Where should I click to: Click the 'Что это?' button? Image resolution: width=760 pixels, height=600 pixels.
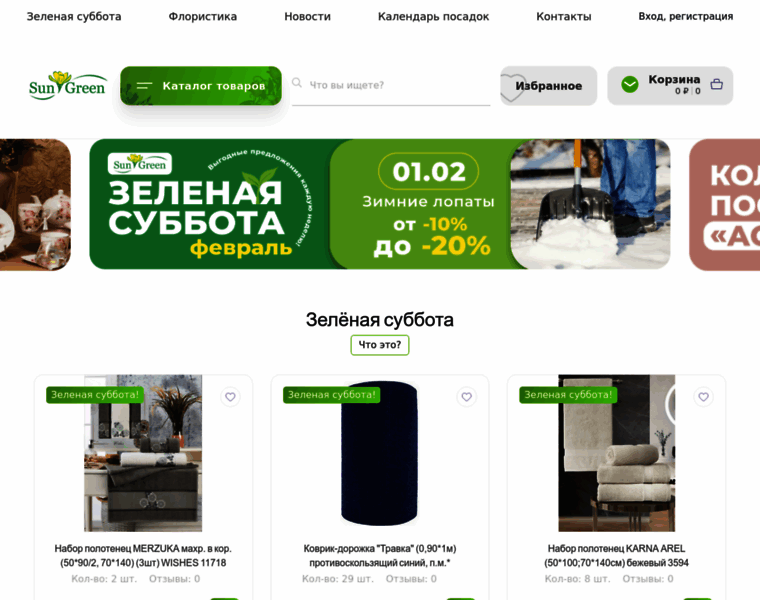coord(380,345)
